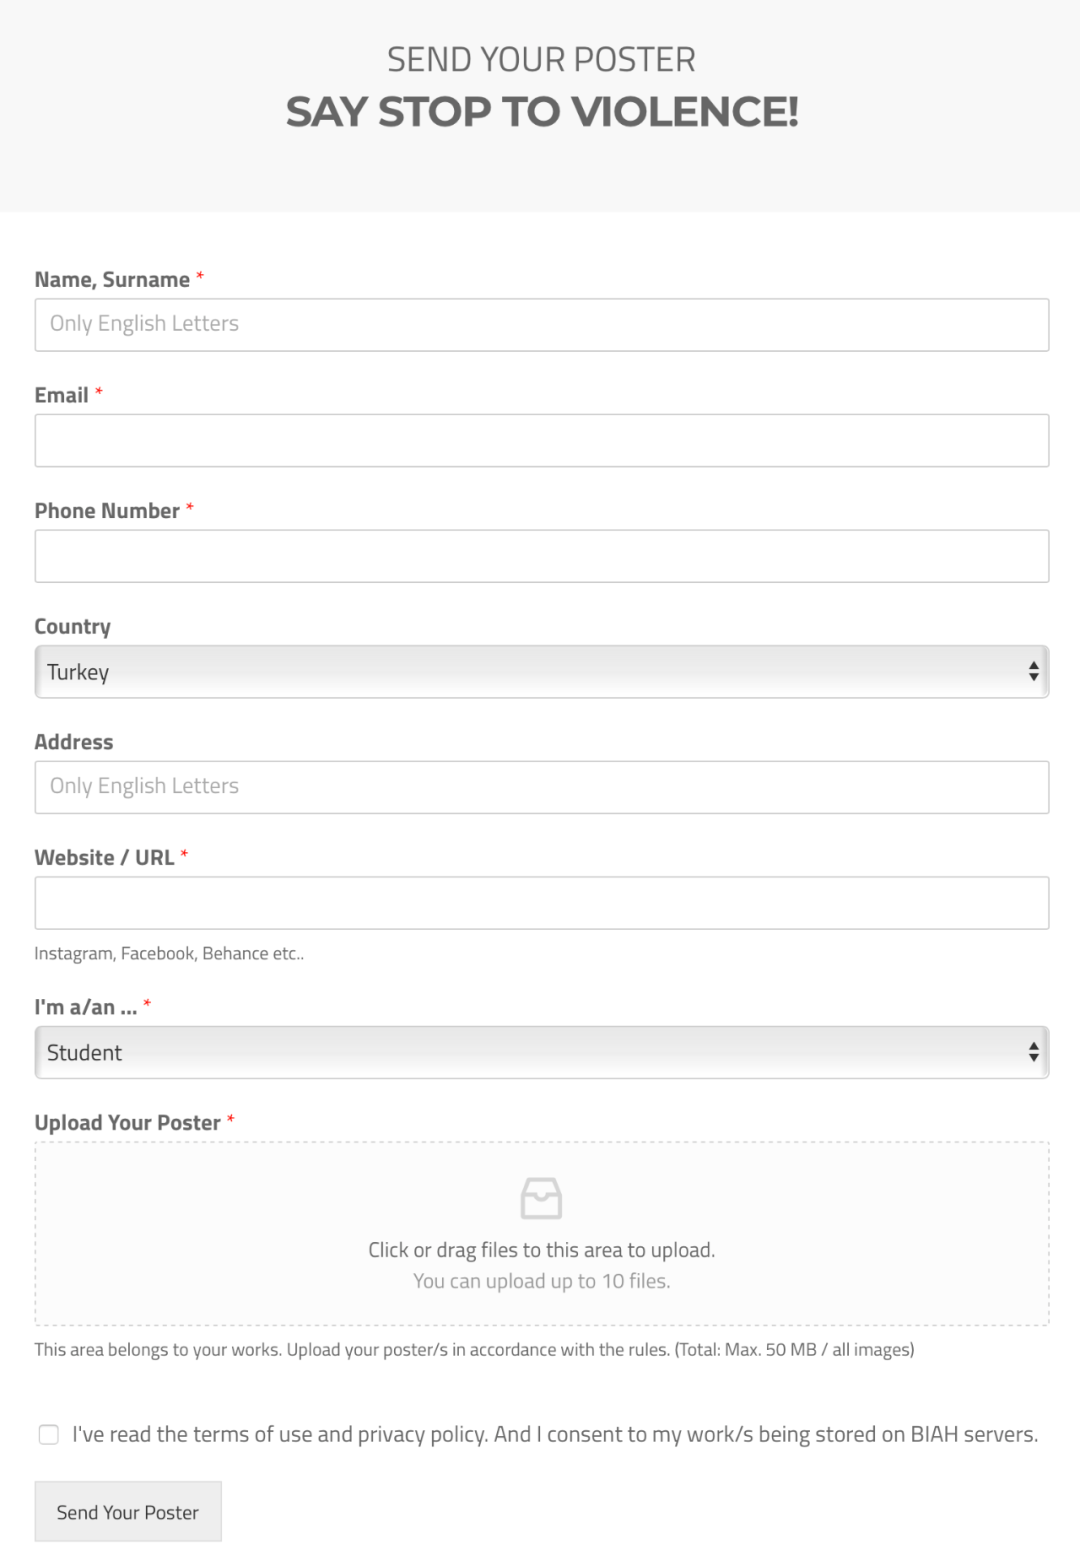Click the "I'm a/an ..." label
This screenshot has width=1080, height=1566.
coord(86,1007)
